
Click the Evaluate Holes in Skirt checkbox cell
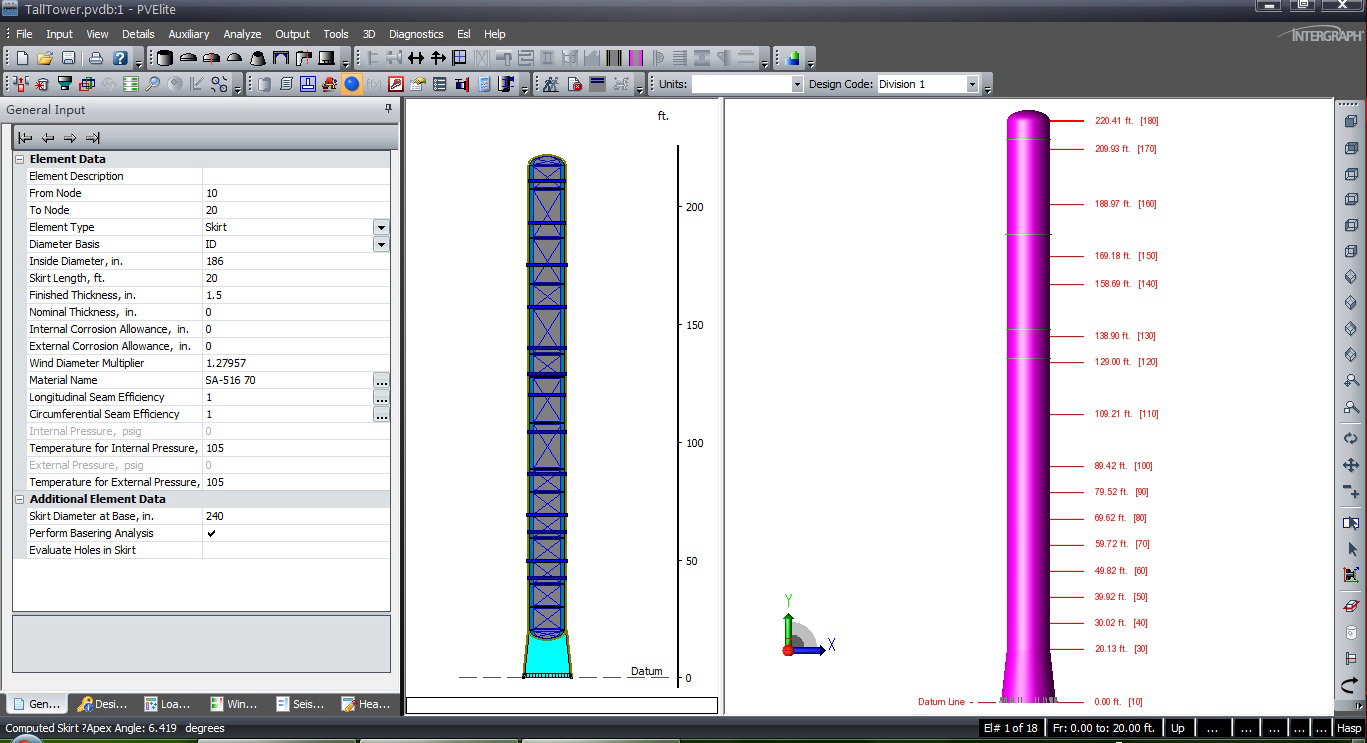(x=296, y=550)
